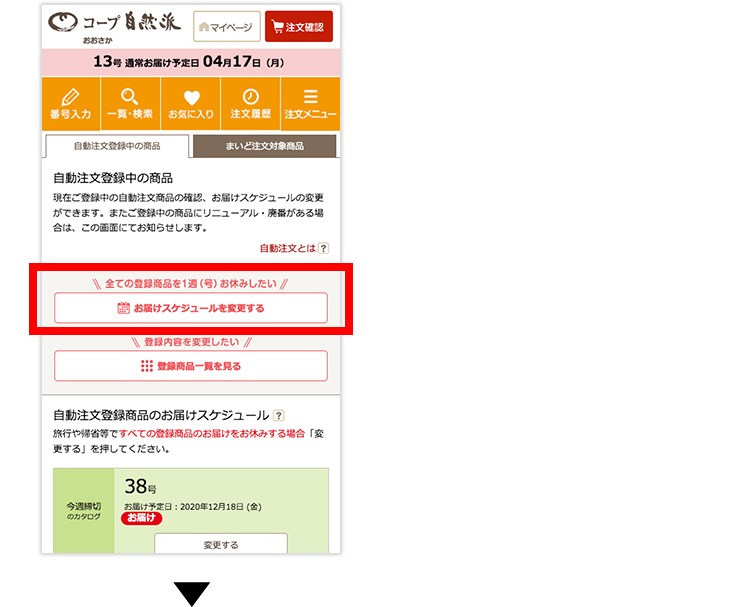Click the question mark beside 自動注文登録商品のお届けスケジュール
Image resolution: width=750 pixels, height=607 pixels.
pos(278,415)
